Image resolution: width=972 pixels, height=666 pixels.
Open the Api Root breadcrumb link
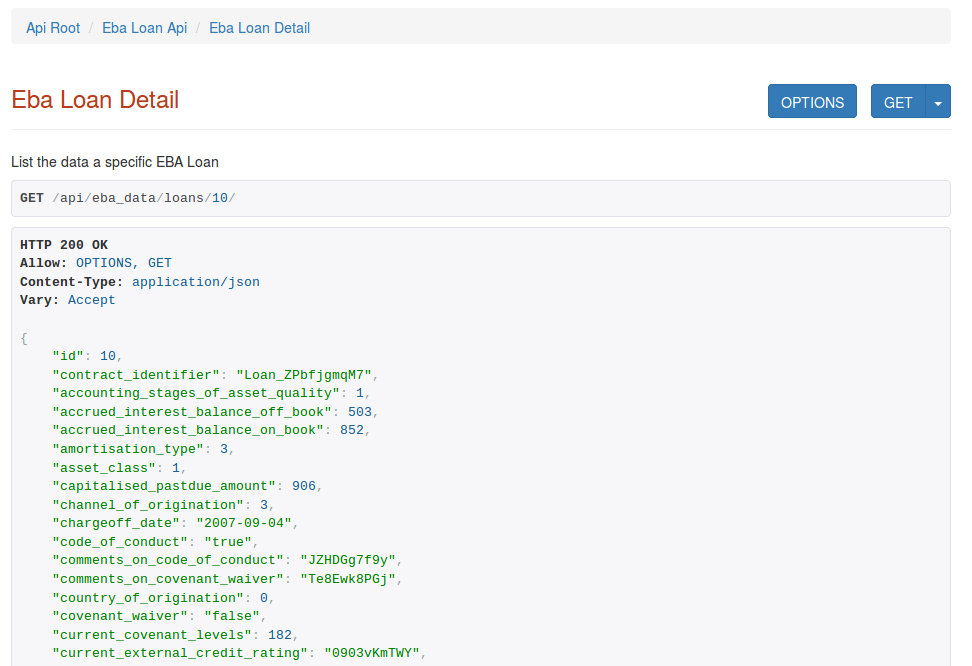point(53,28)
